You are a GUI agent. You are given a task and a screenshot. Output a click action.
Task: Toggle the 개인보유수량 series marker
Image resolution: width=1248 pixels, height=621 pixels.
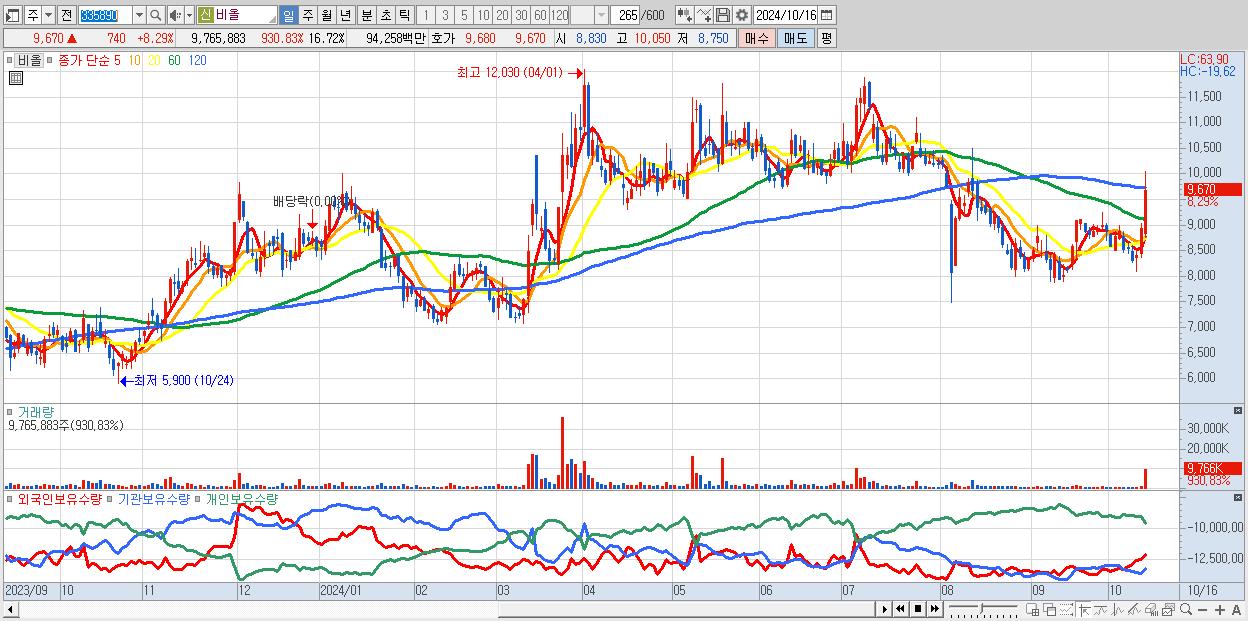point(199,499)
